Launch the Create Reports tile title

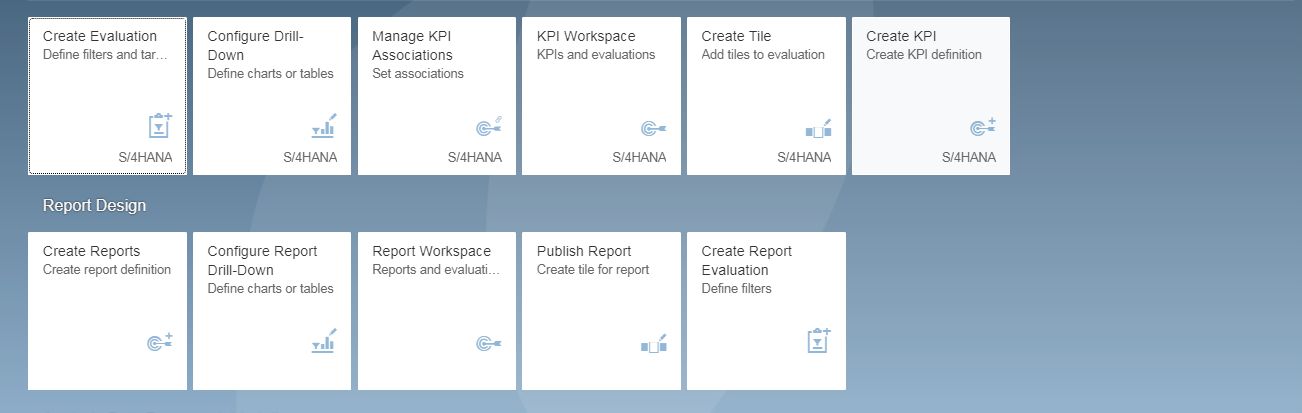92,251
